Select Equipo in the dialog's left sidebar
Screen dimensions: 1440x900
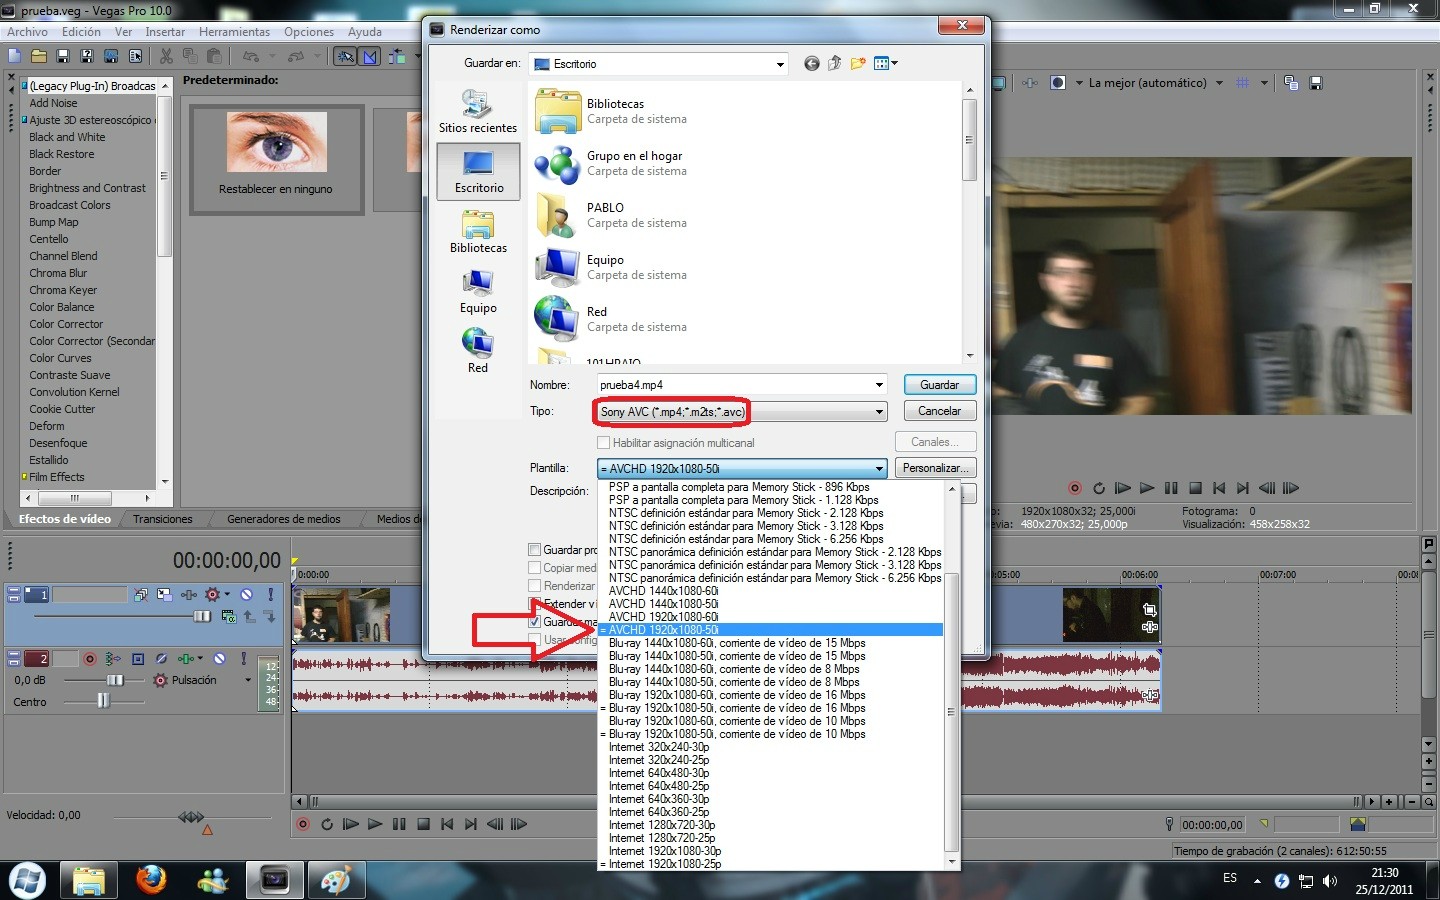tap(478, 291)
